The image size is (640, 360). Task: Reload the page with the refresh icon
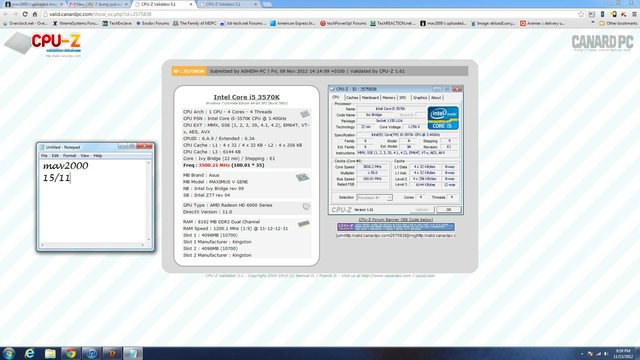[25, 14]
